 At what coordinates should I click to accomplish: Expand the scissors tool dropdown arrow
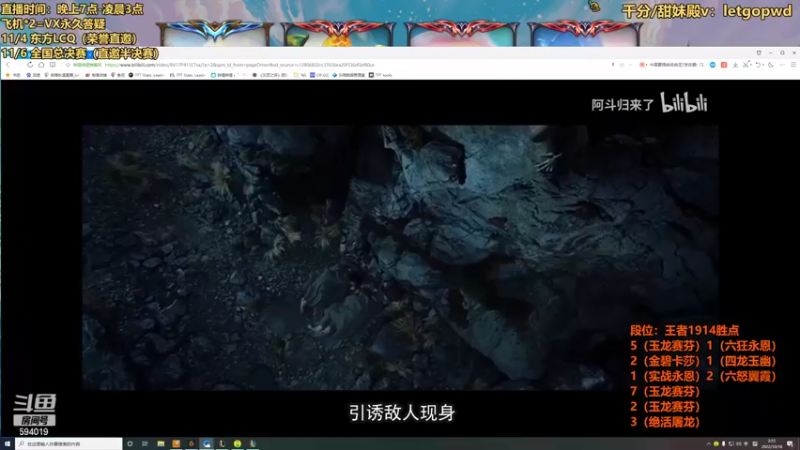click(751, 65)
